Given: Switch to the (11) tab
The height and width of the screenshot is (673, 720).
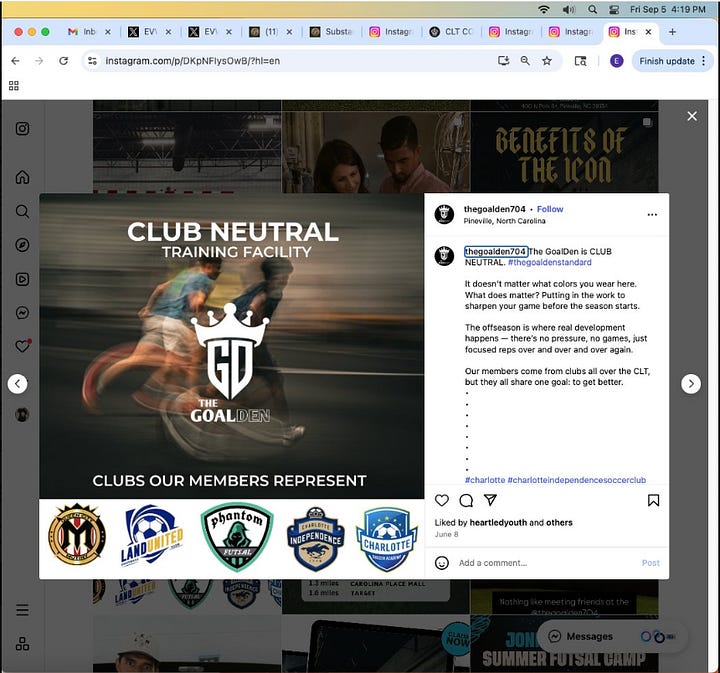Looking at the screenshot, I should coord(264,32).
